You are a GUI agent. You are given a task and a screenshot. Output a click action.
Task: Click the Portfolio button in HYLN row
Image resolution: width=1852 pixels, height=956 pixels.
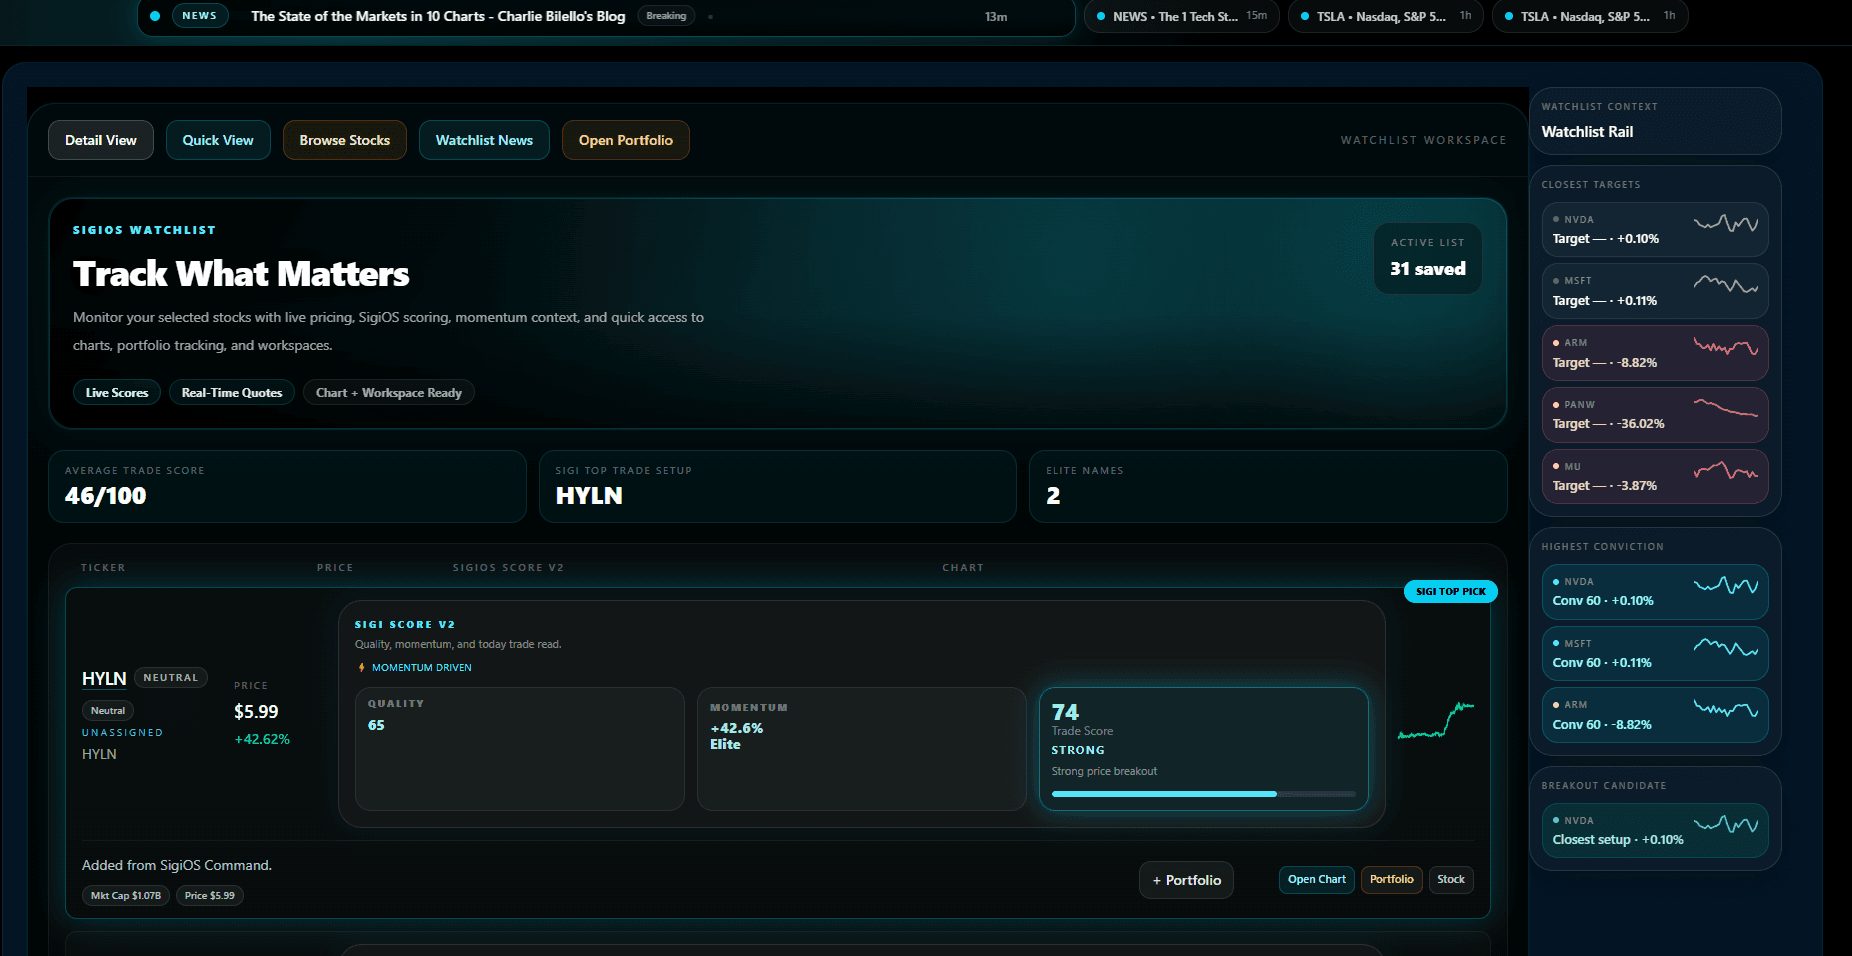[1392, 880]
